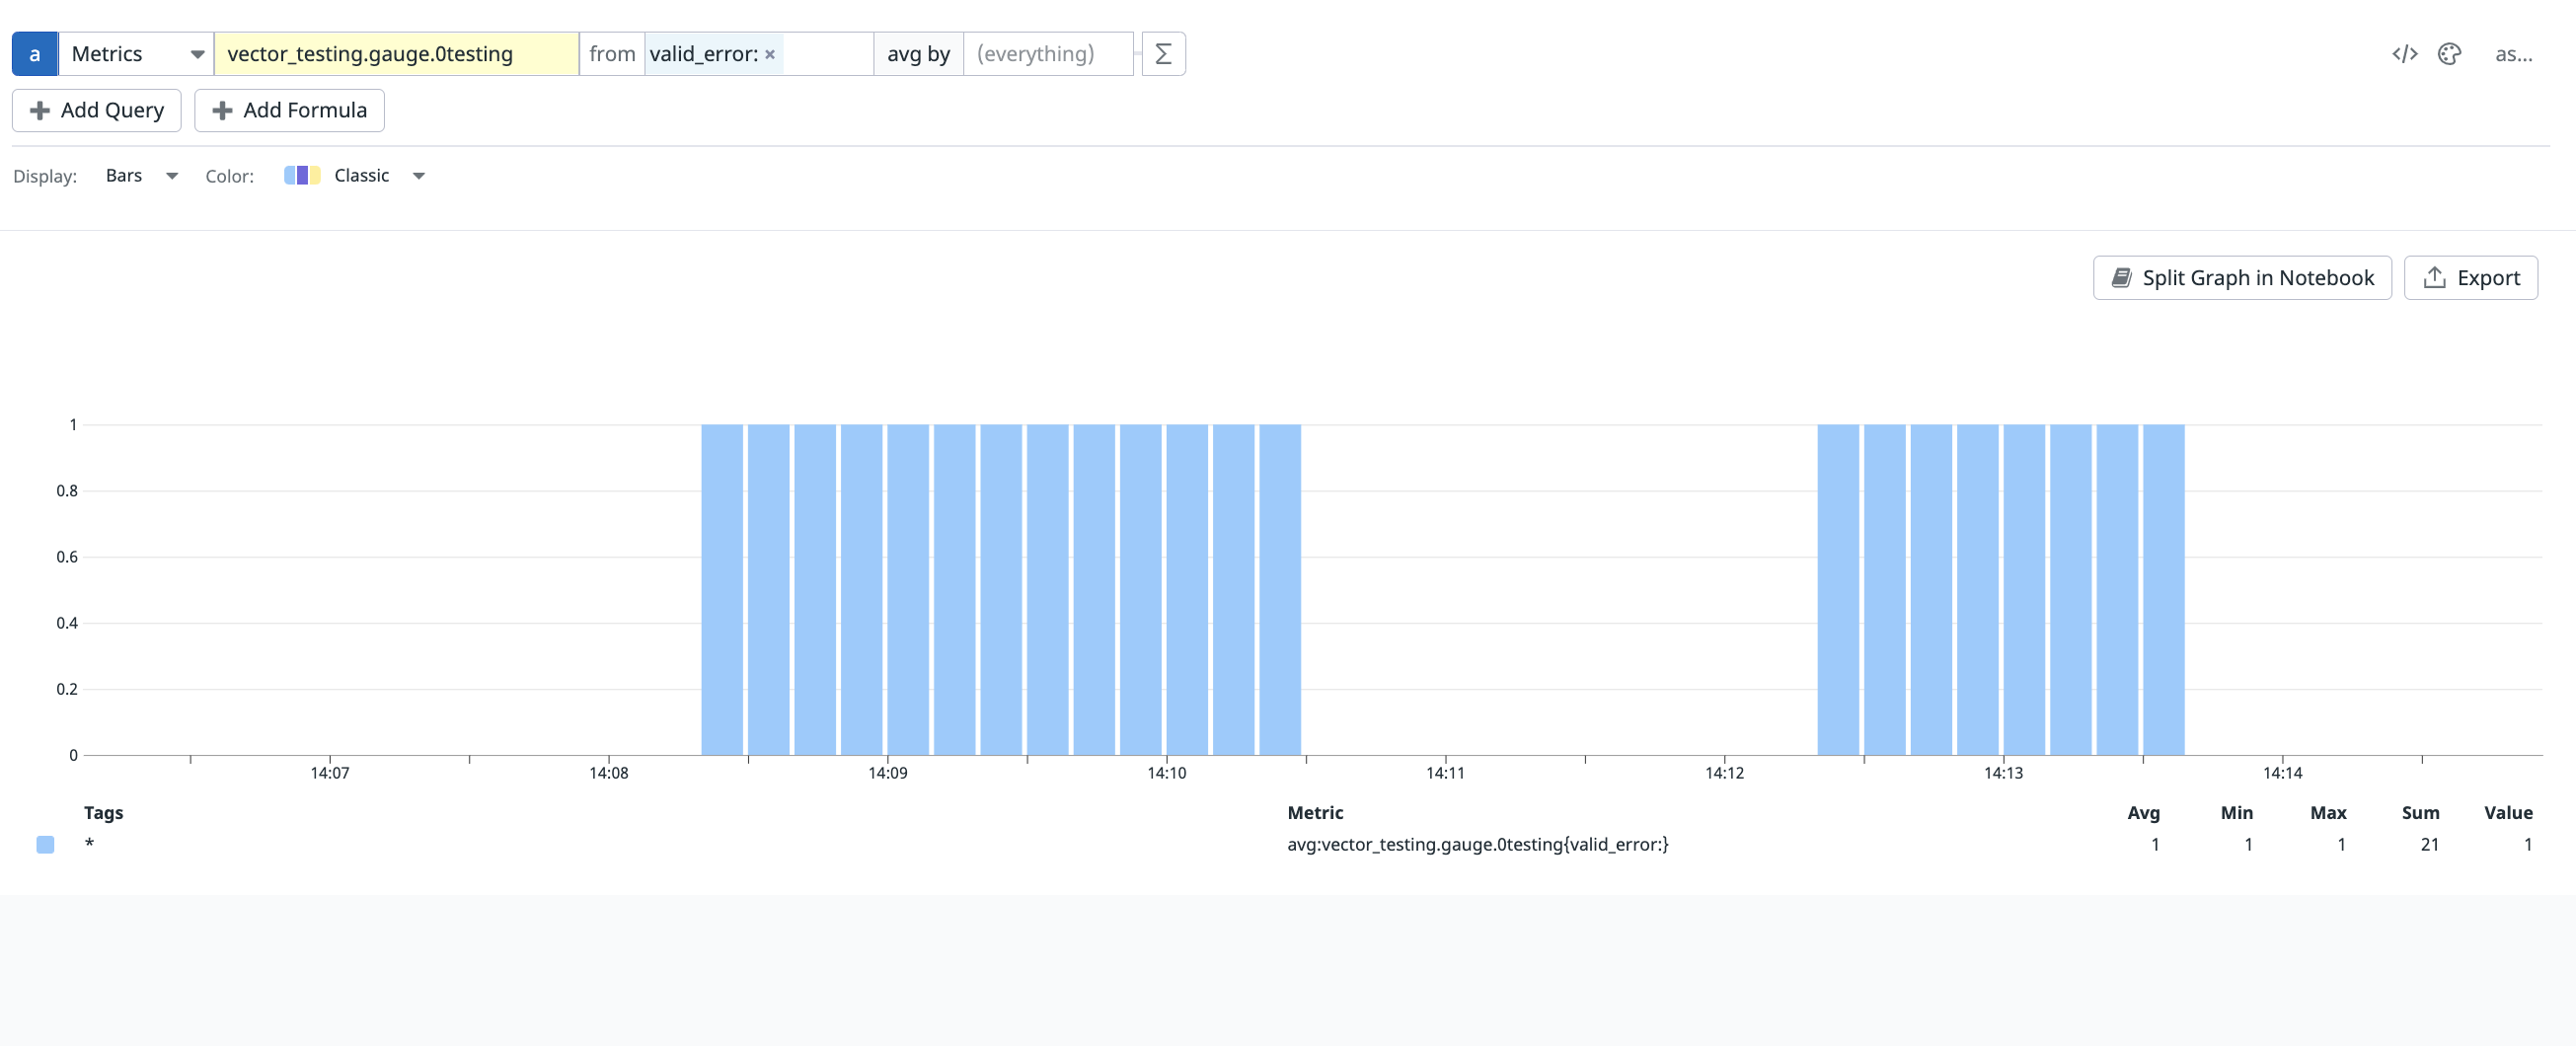The width and height of the screenshot is (2576, 1046).
Task: Click the vector_testing.gauge.0testing metric field
Action: [x=397, y=53]
